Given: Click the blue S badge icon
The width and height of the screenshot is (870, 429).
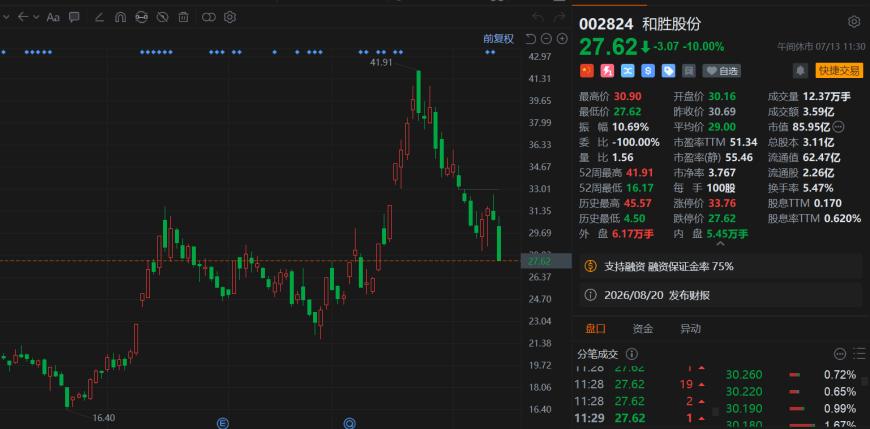Looking at the screenshot, I should tap(648, 70).
